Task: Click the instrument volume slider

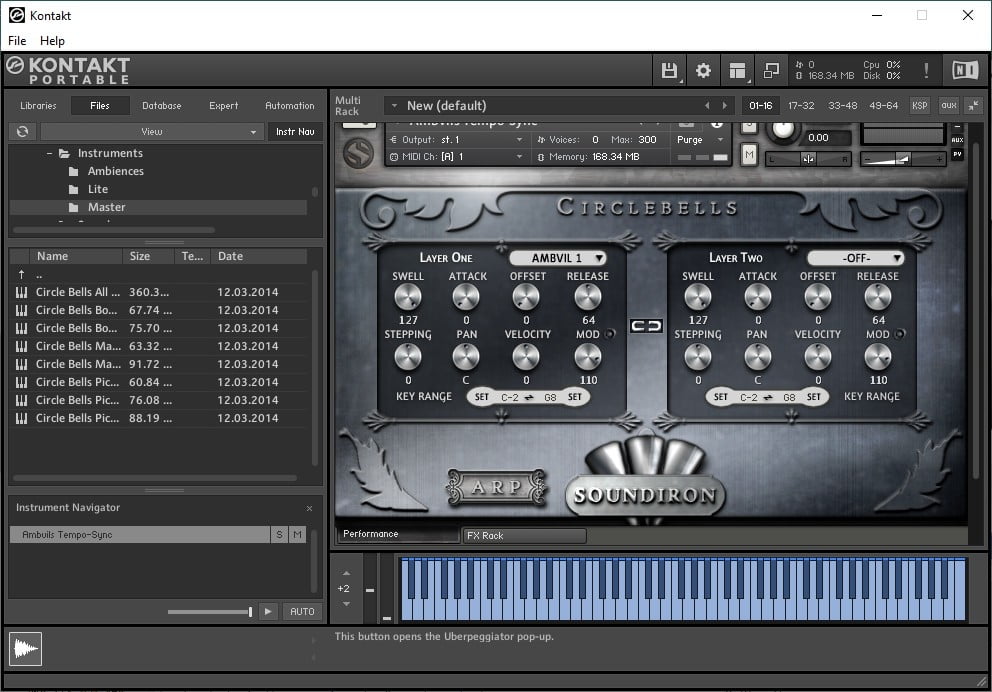Action: pyautogui.click(x=903, y=159)
